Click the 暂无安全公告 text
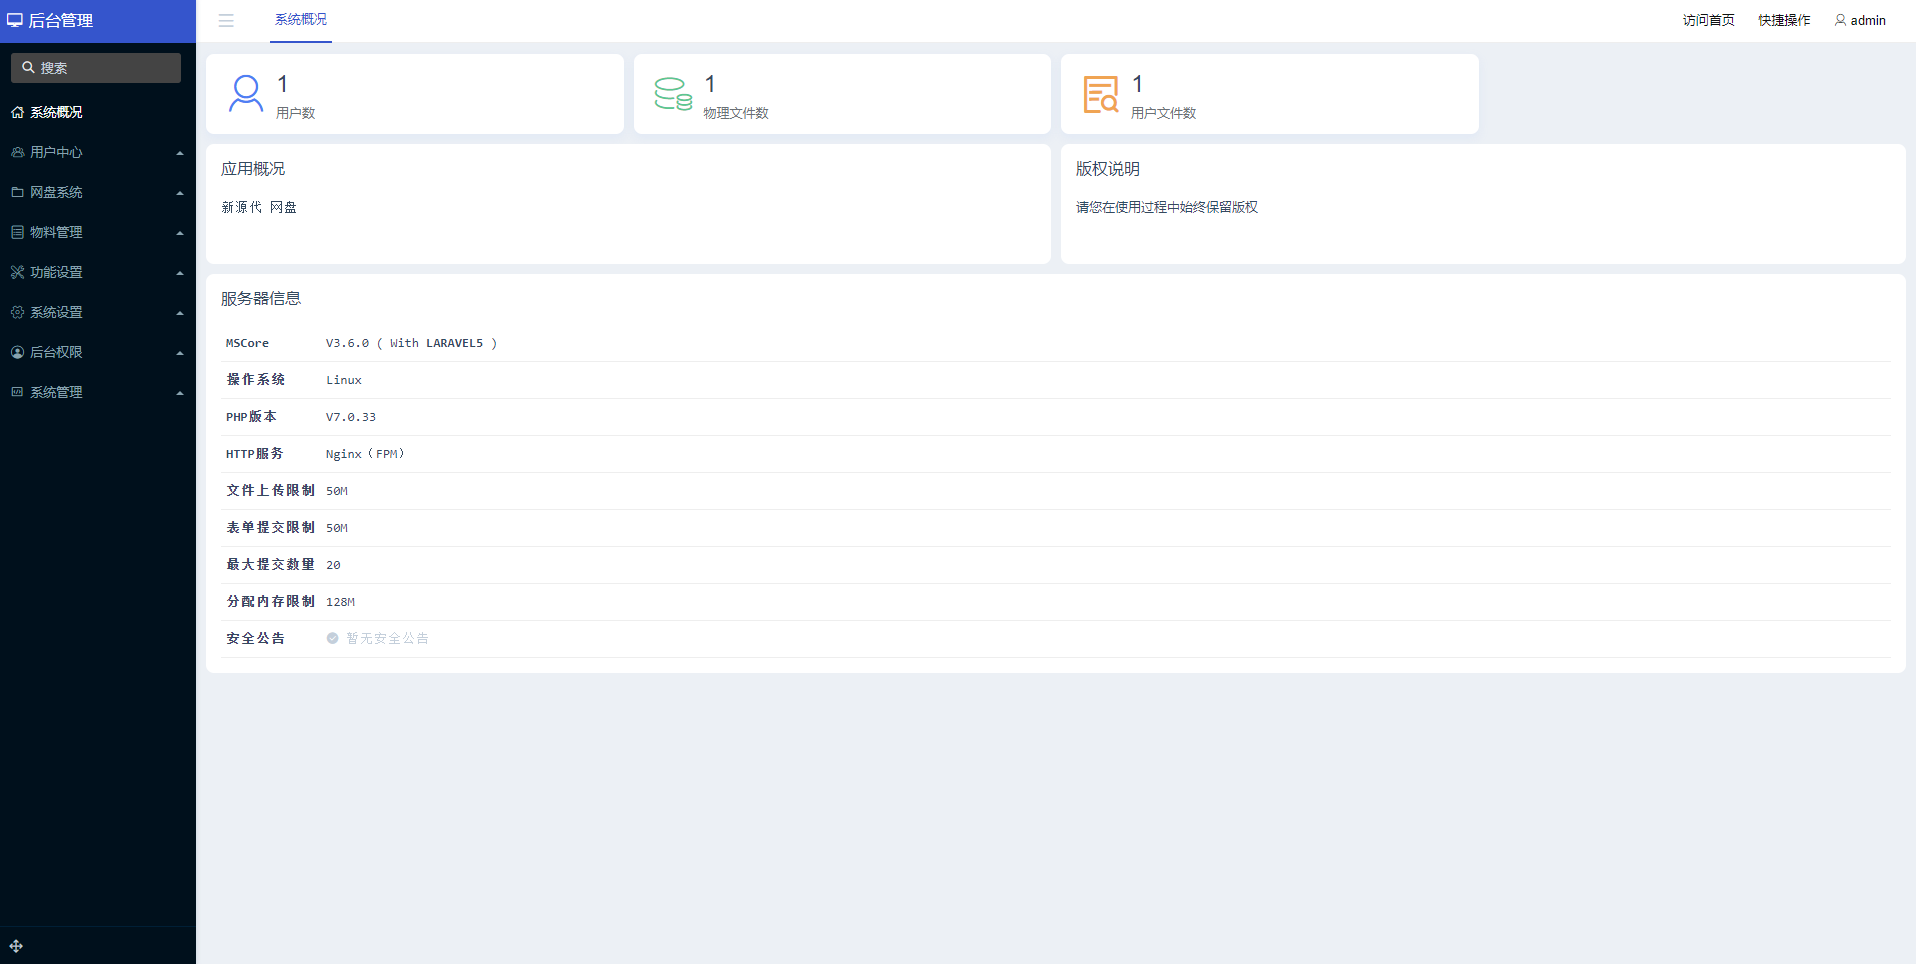1916x964 pixels. [388, 638]
